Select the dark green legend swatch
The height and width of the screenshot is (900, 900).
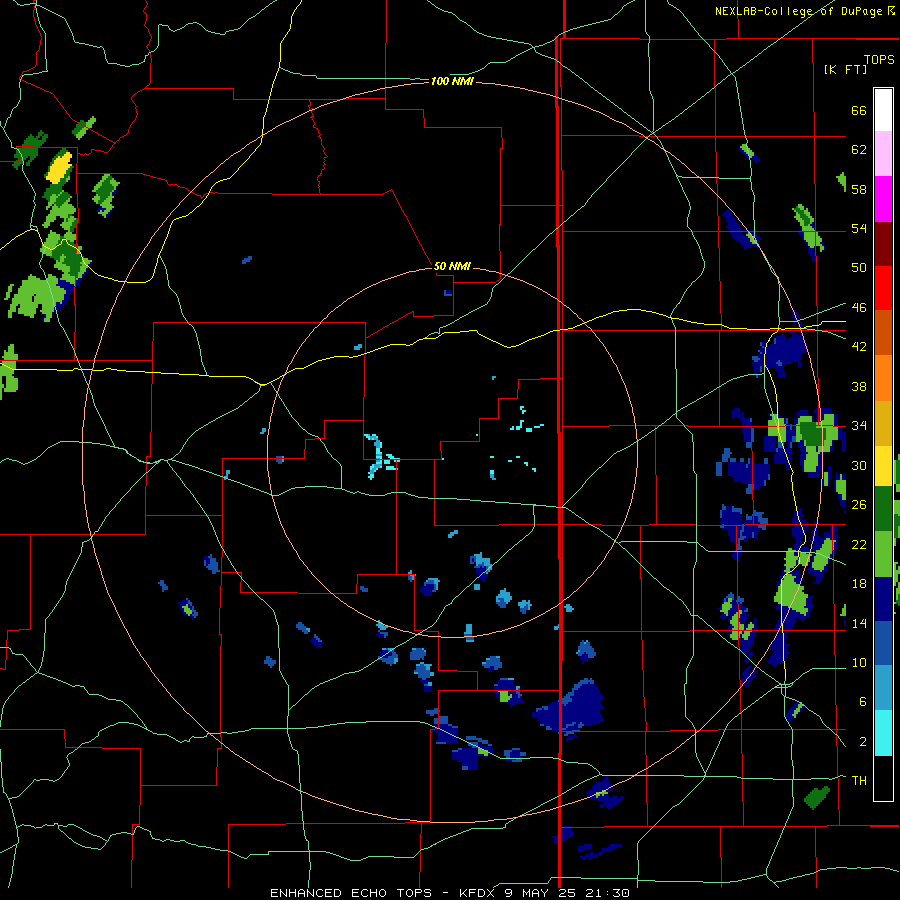883,509
